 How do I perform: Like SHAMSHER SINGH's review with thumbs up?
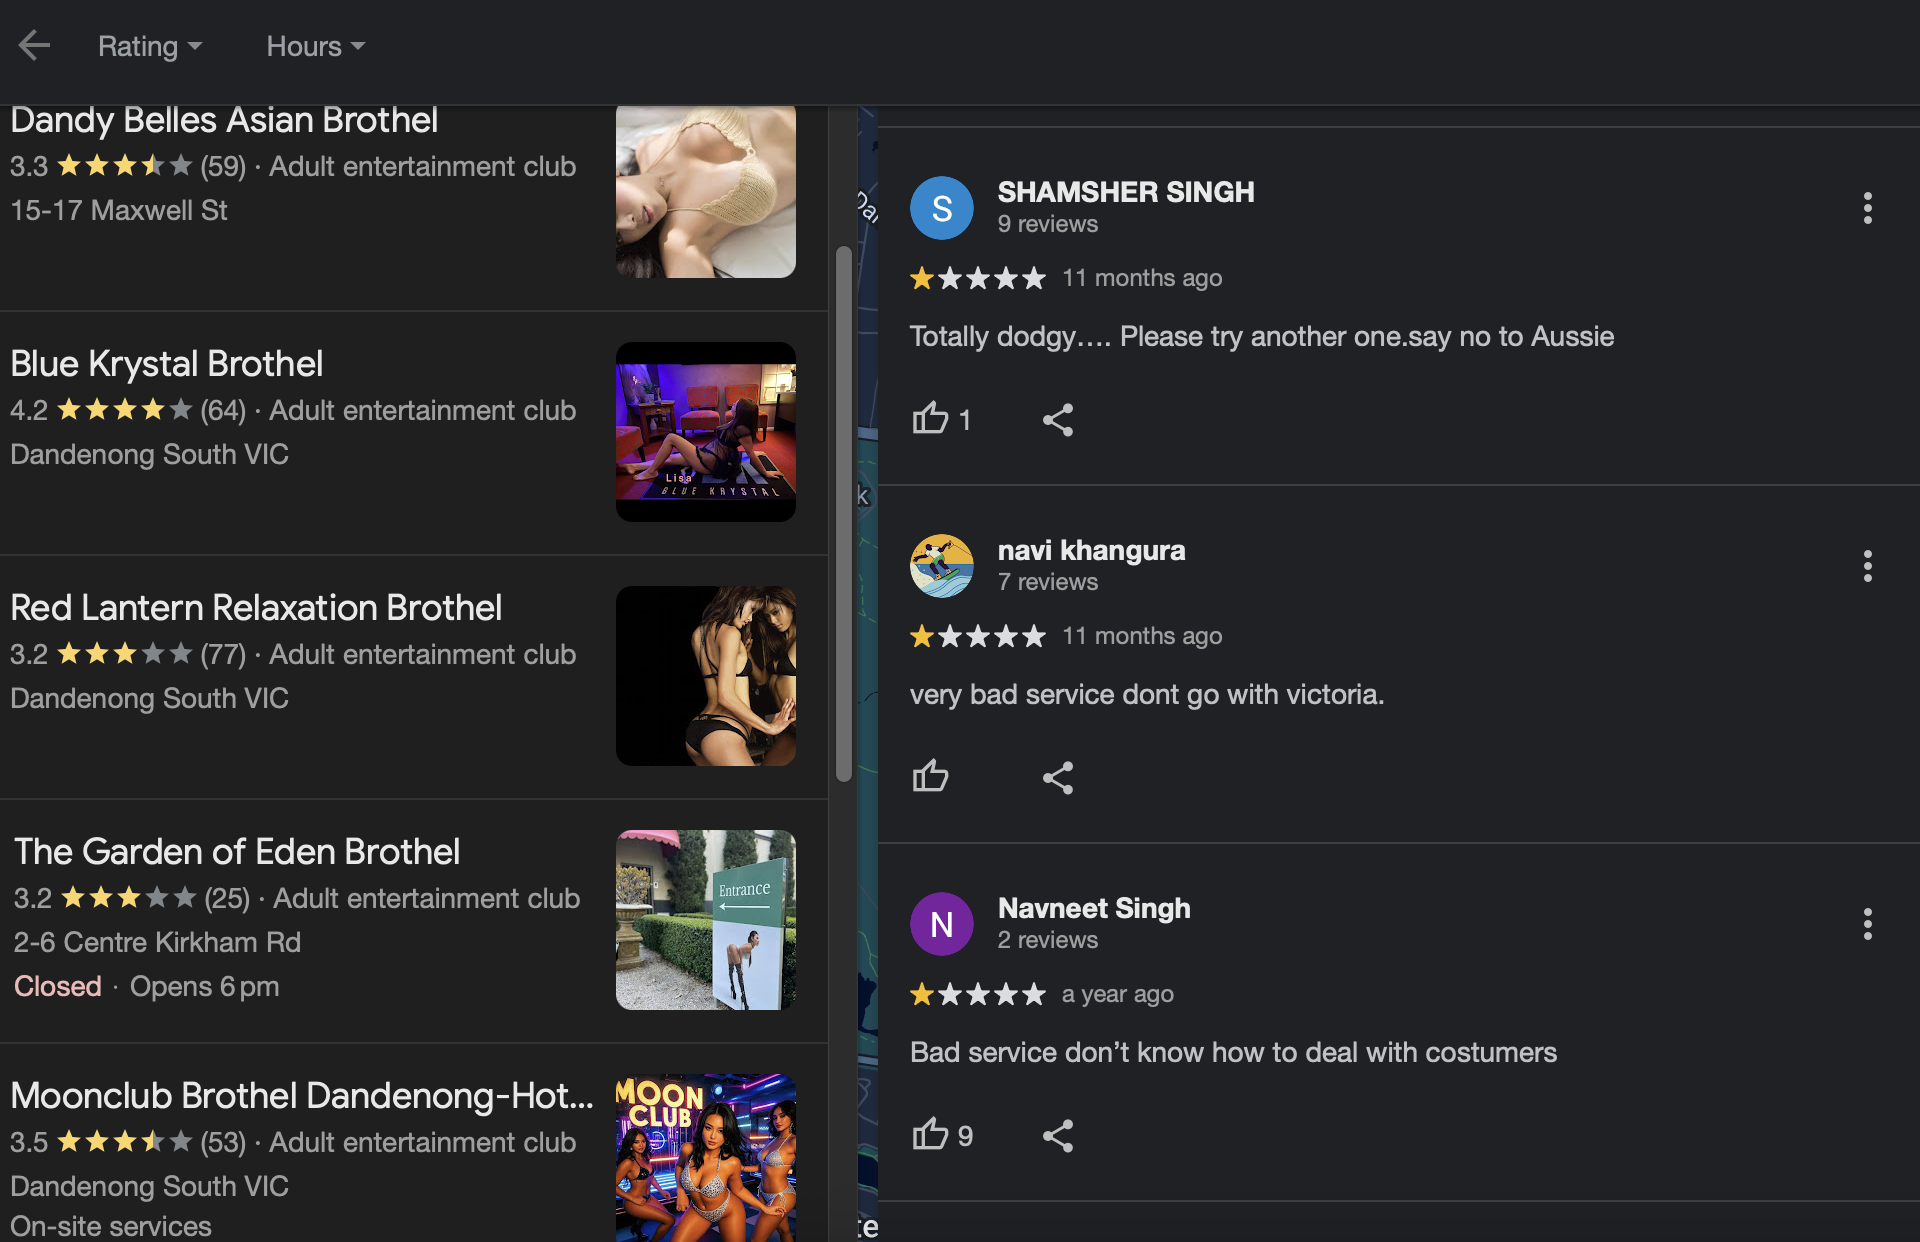tap(930, 418)
